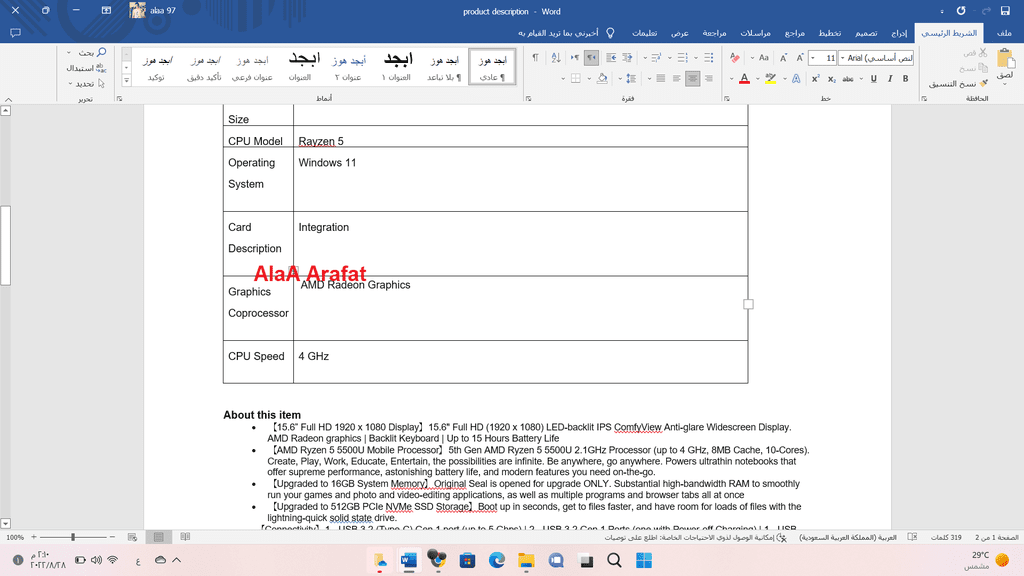The width and height of the screenshot is (1024, 576).
Task: Open bullets library dropdown arrow
Action: click(x=696, y=58)
